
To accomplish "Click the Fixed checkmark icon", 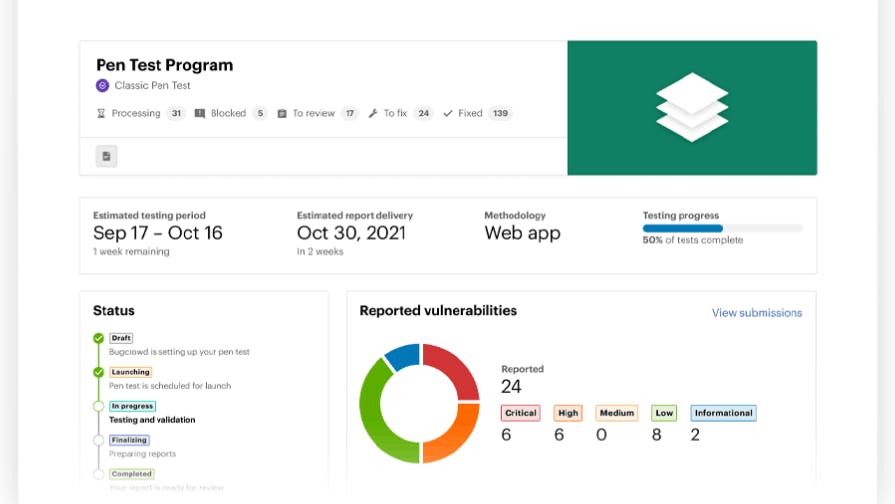I will 448,114.
